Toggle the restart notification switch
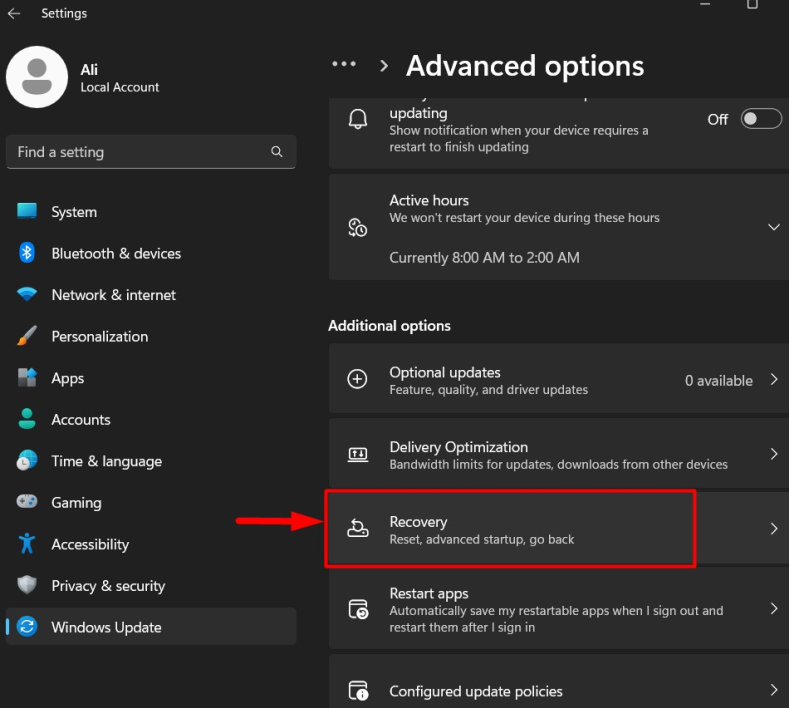Screen dimensions: 789x708 pos(760,119)
